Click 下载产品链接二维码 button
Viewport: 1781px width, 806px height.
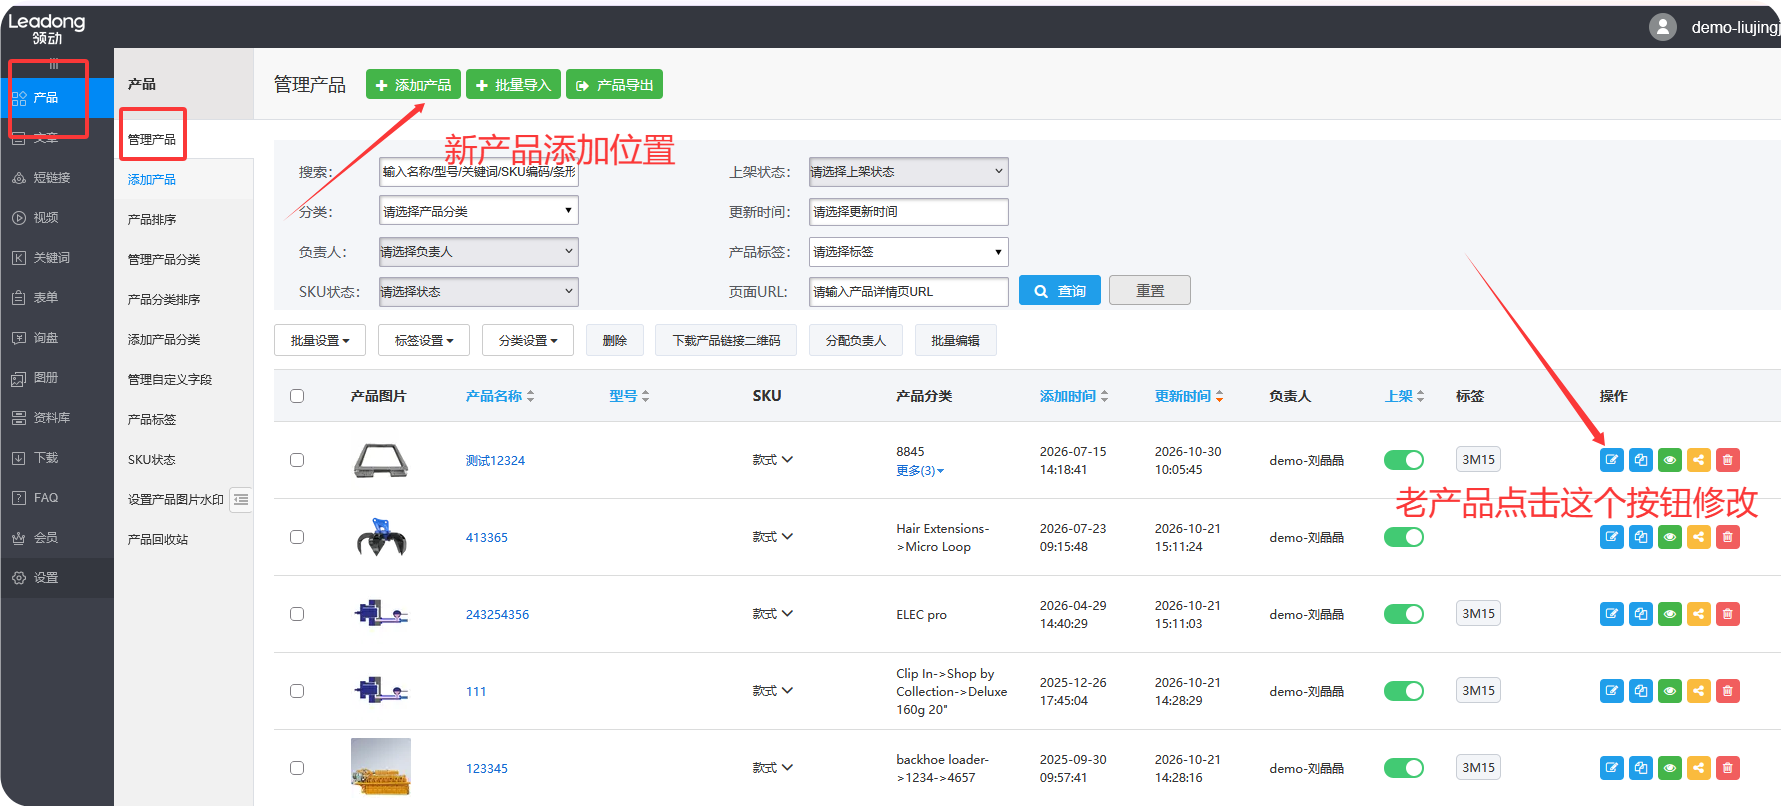click(x=726, y=341)
